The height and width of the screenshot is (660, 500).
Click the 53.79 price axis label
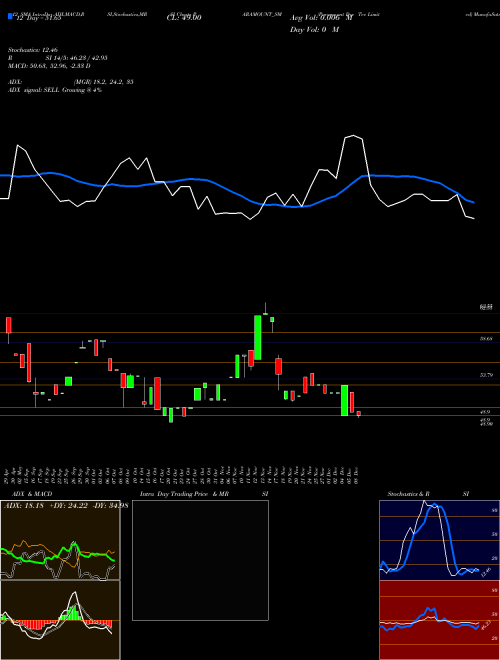coord(486,375)
